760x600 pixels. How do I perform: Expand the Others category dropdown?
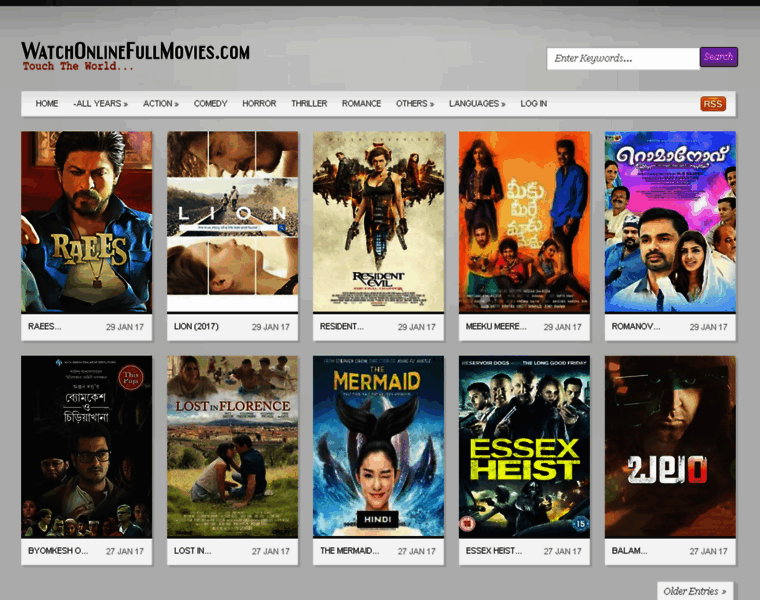pyautogui.click(x=415, y=104)
